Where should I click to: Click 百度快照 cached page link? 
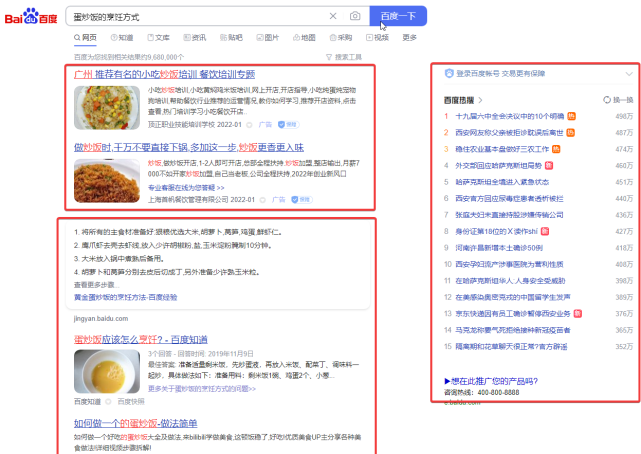[x=131, y=402]
